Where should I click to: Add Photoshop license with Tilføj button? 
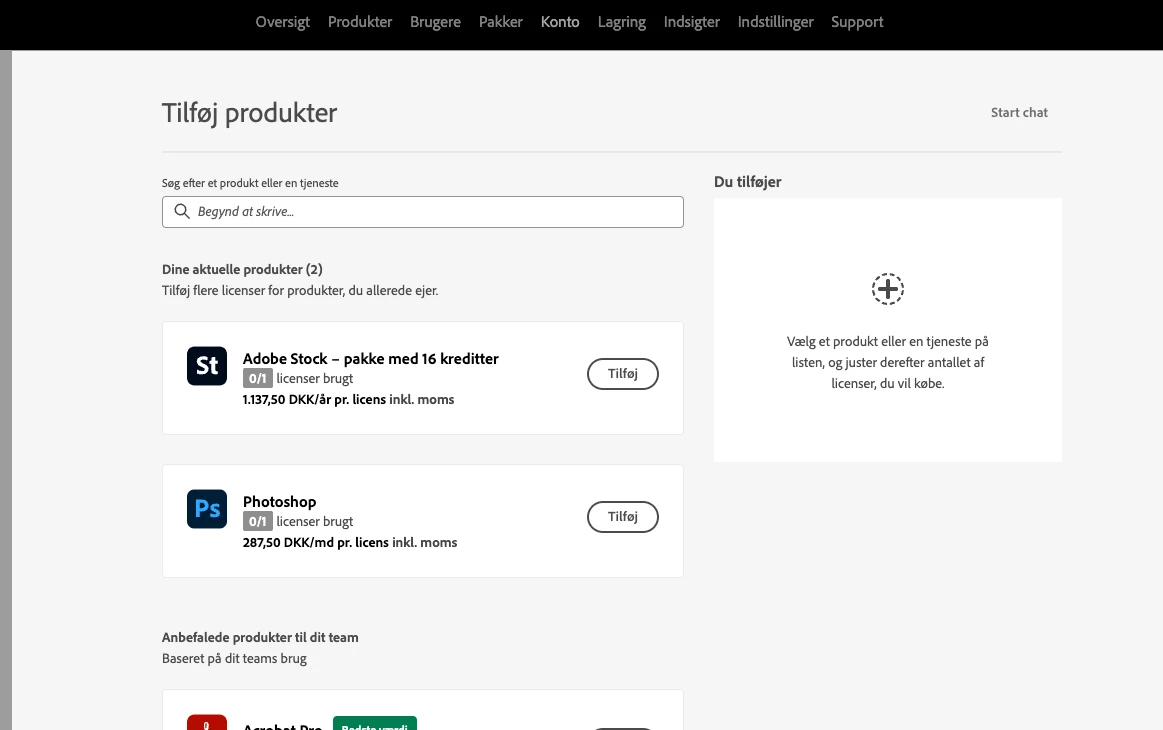(623, 517)
